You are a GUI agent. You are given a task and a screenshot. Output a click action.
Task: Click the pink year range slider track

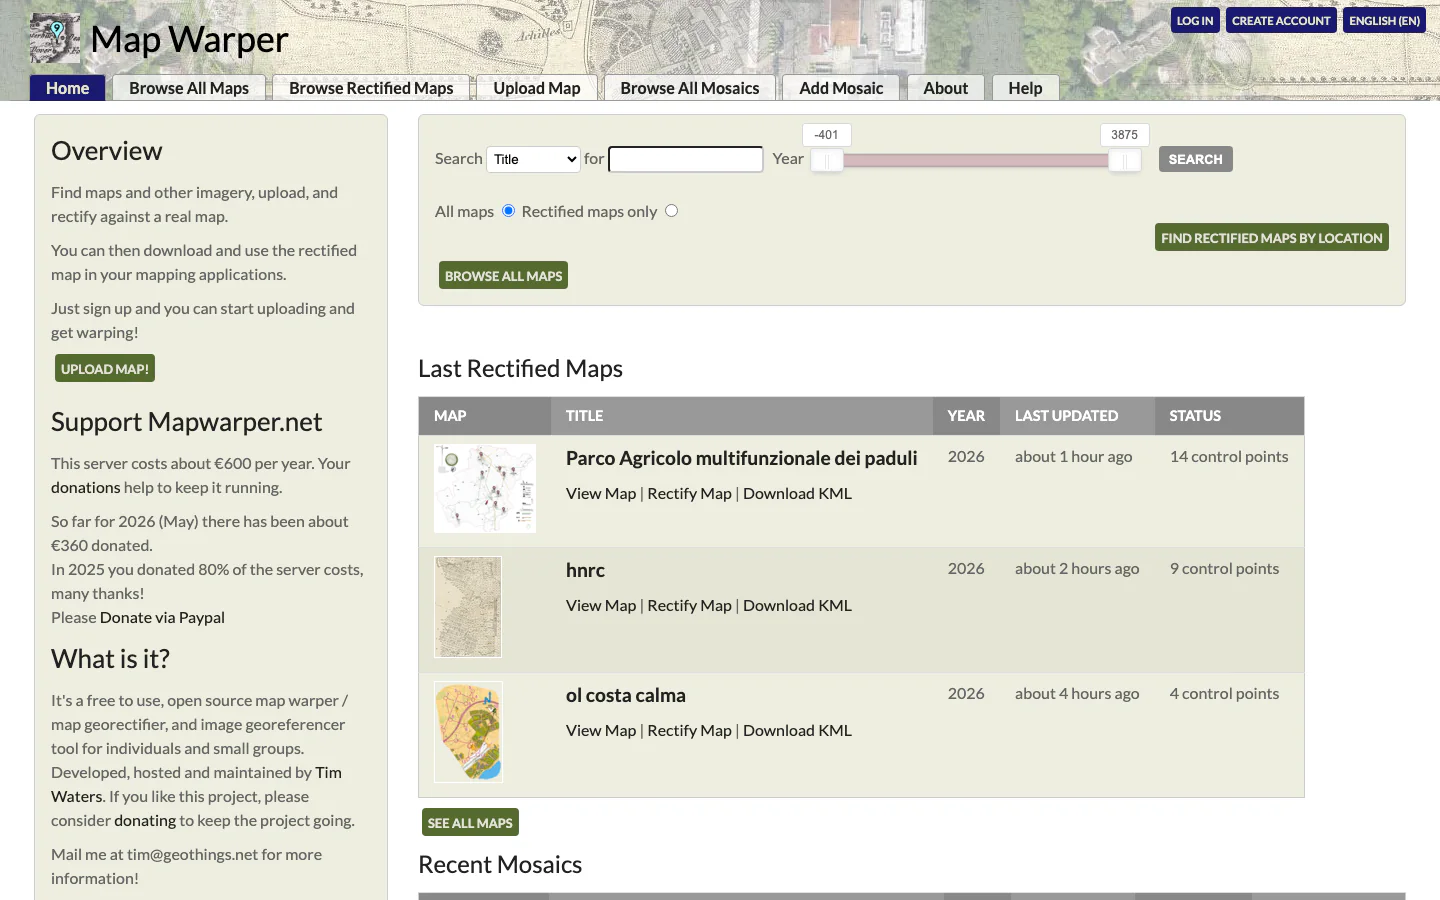tap(976, 160)
